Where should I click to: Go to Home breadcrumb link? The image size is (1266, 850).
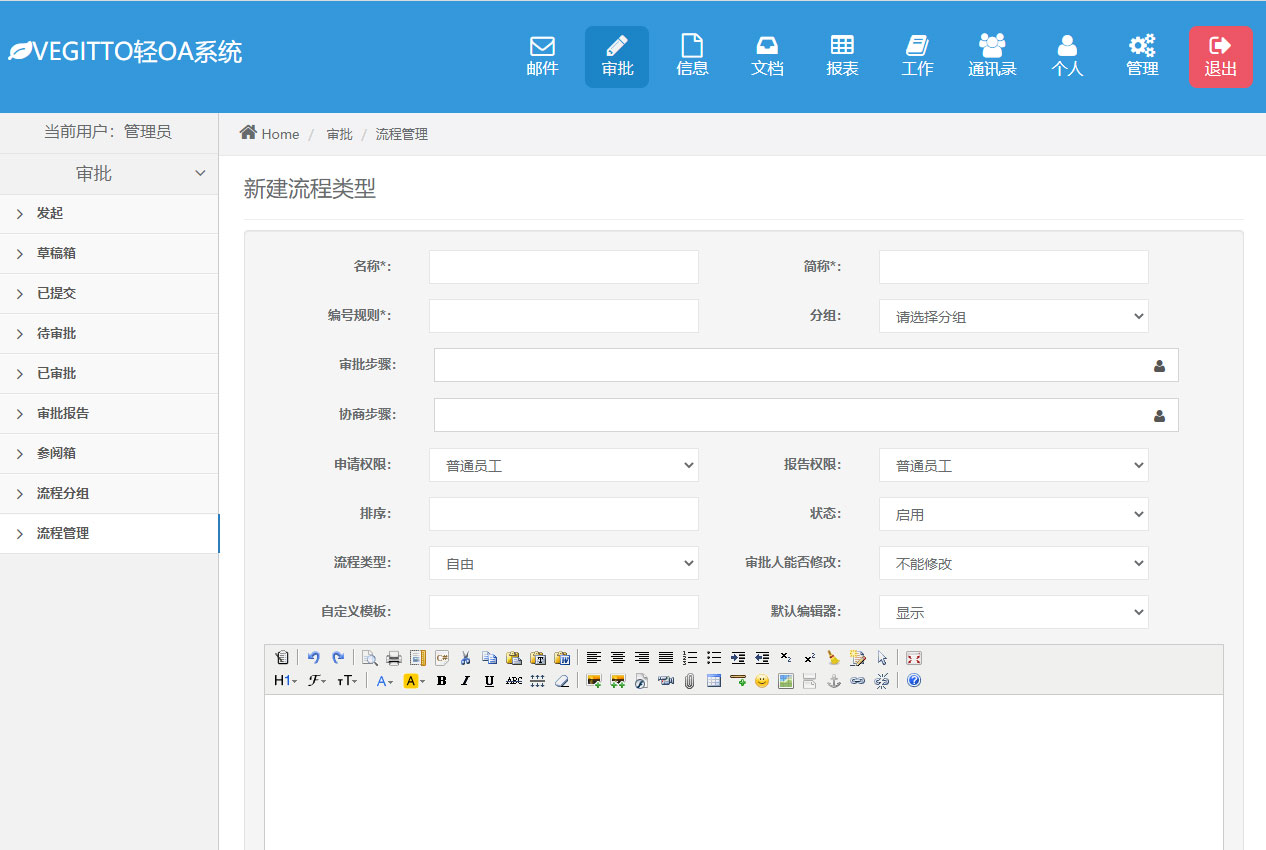(x=270, y=134)
